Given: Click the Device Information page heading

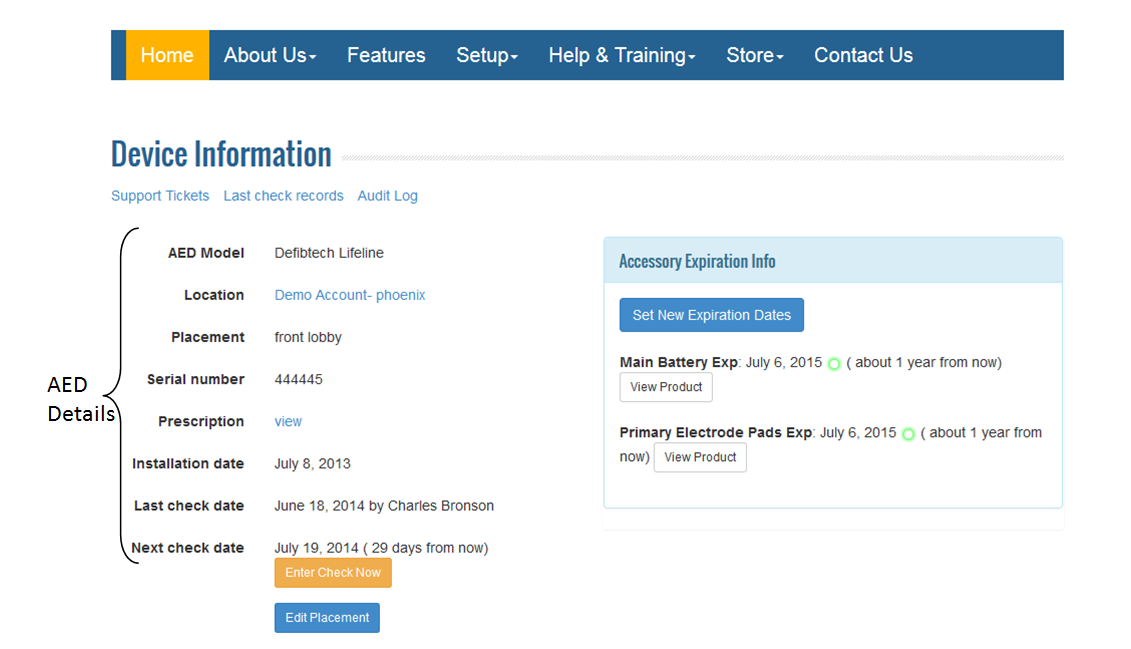Looking at the screenshot, I should tap(221, 153).
